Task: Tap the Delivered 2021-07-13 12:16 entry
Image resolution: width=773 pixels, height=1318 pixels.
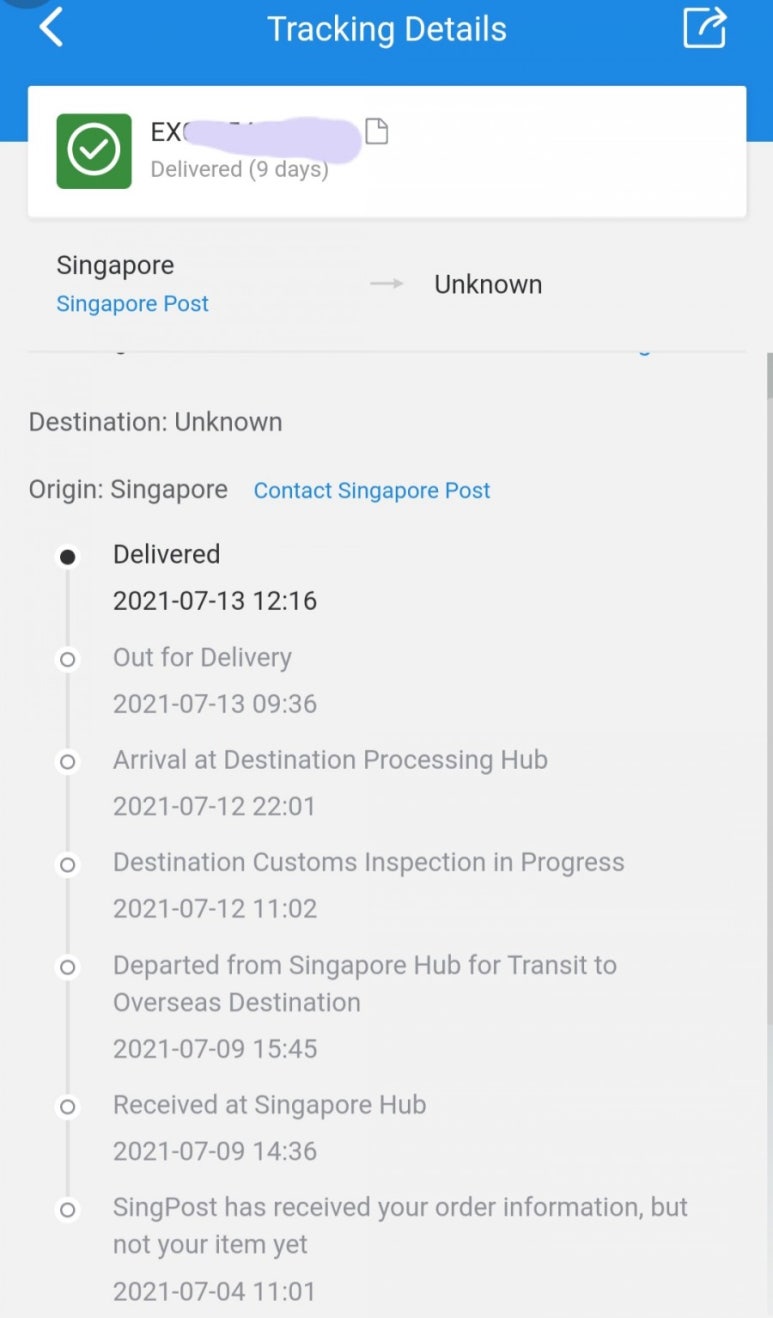Action: [x=215, y=577]
